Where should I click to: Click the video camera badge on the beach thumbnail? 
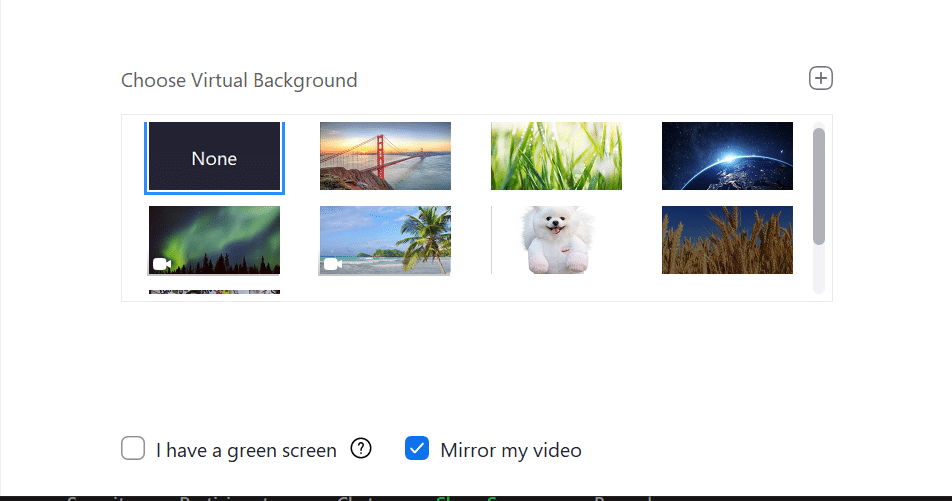click(x=333, y=264)
